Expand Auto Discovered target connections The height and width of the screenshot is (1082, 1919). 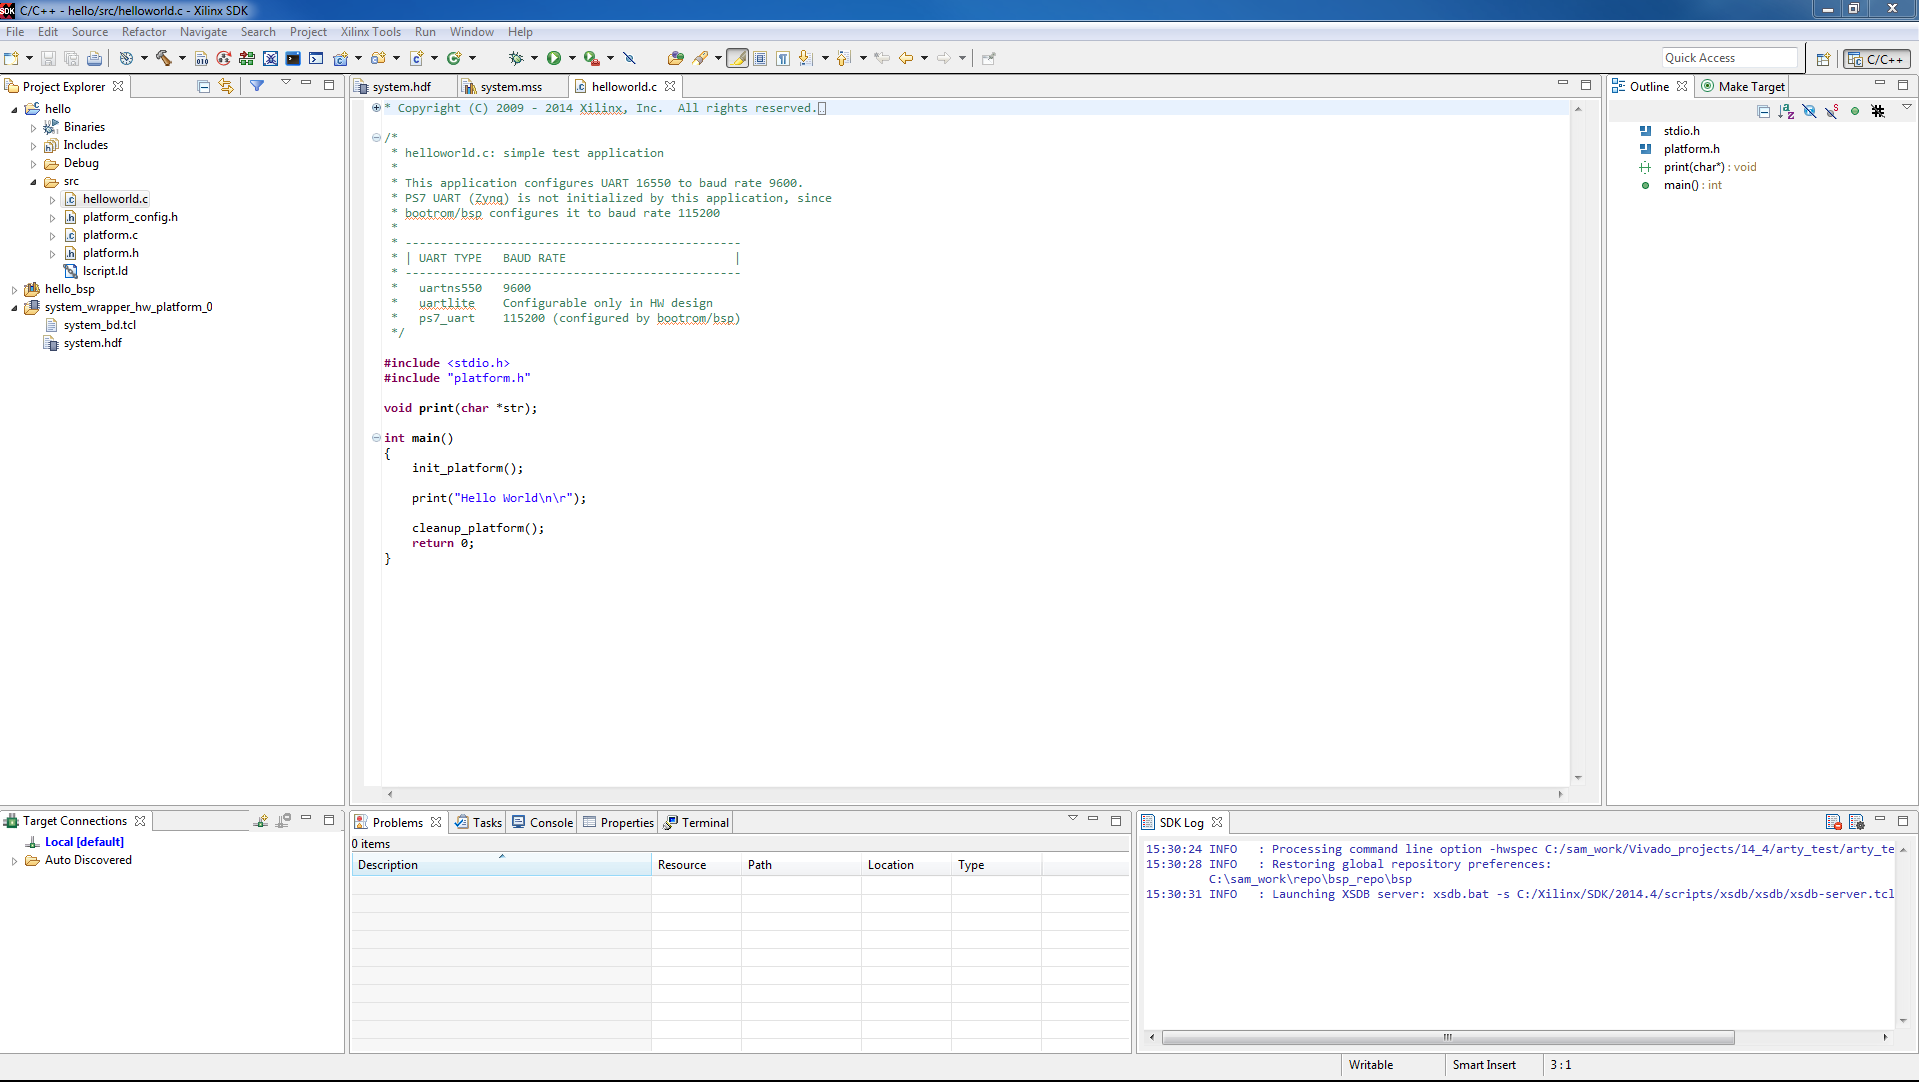(14, 861)
